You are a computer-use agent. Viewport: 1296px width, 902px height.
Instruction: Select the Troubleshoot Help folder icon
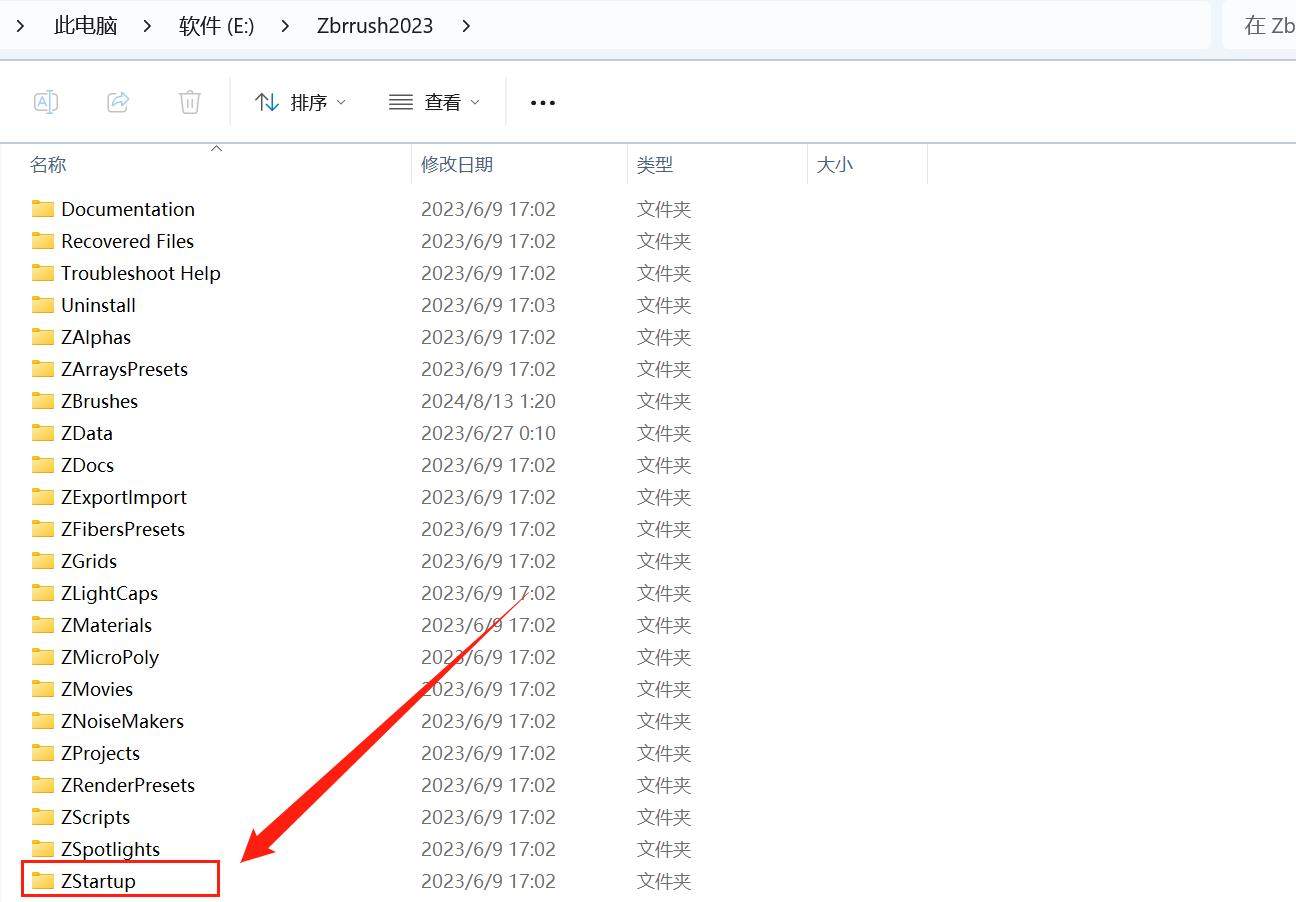[x=43, y=273]
